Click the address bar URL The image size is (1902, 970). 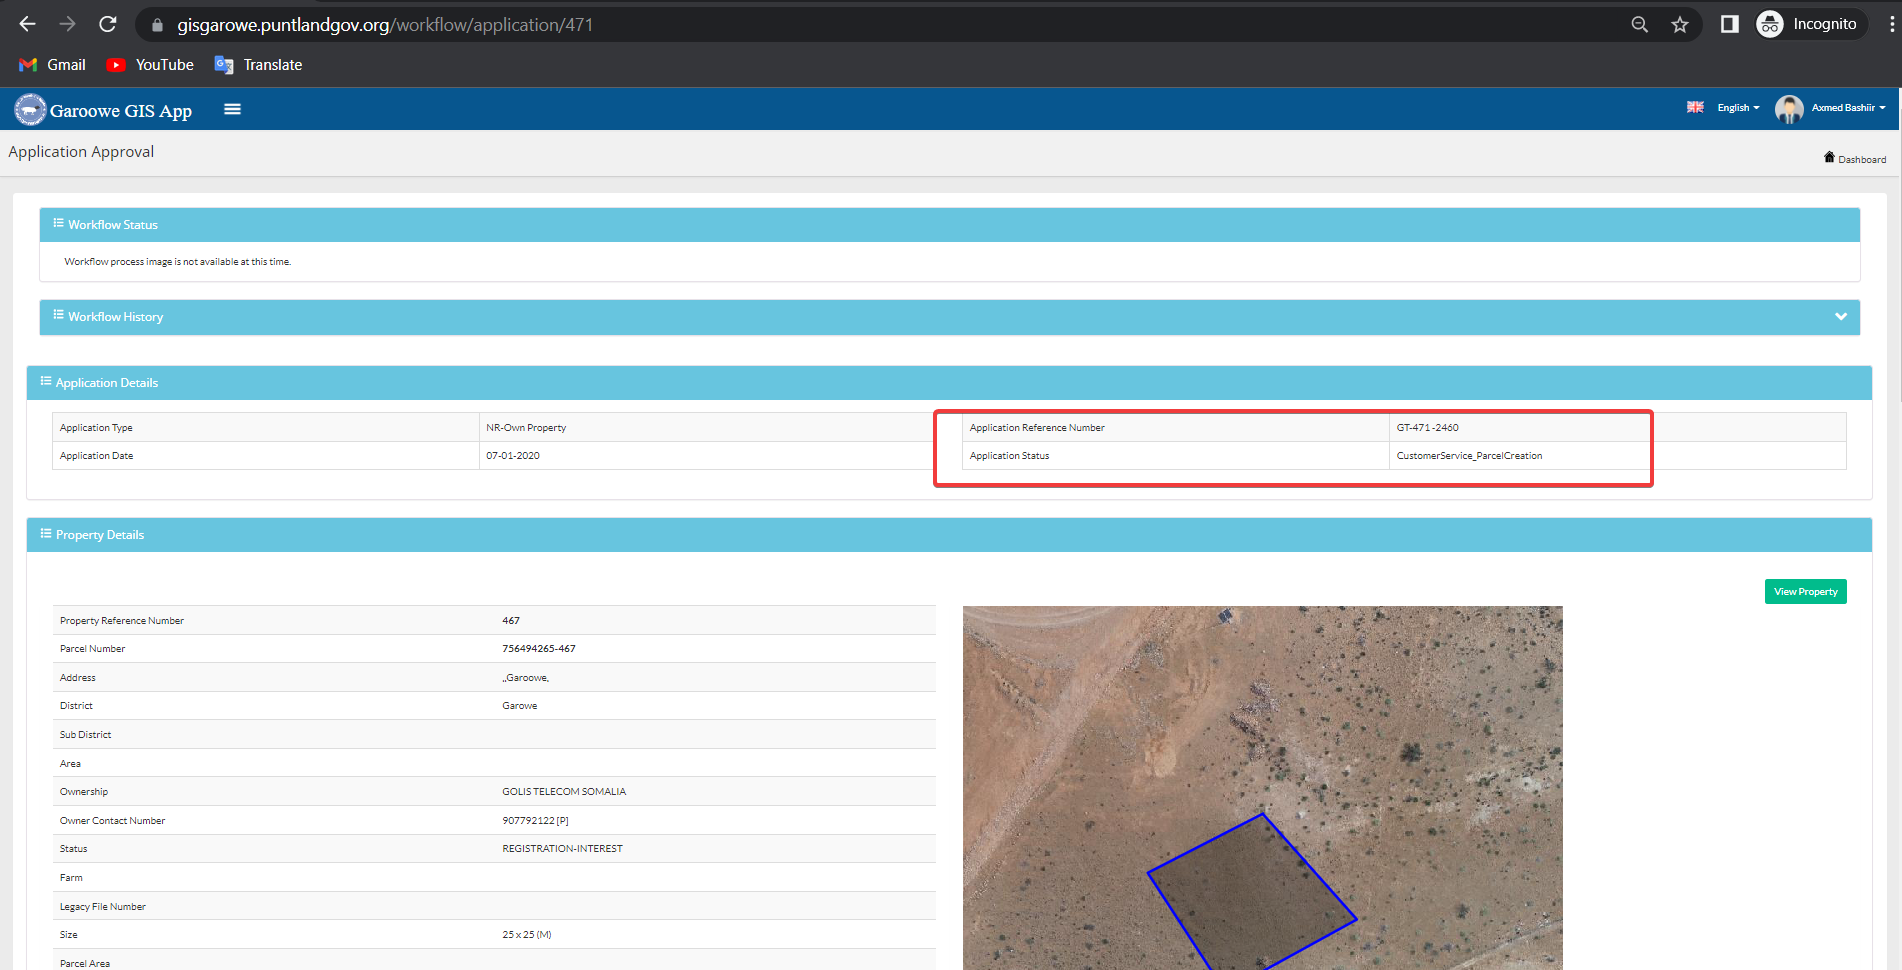tap(385, 25)
